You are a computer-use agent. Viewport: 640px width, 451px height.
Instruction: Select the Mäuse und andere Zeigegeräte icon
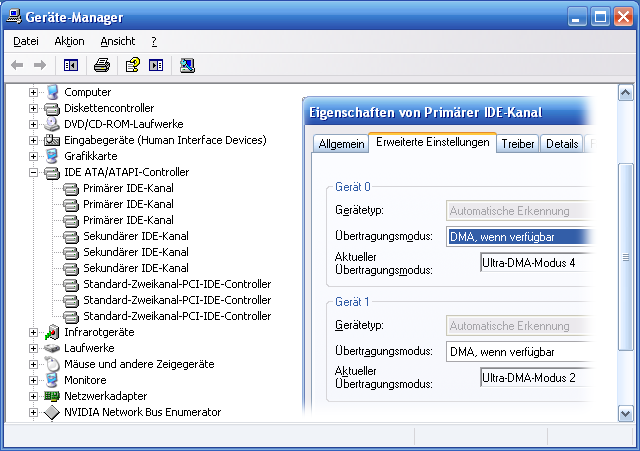52,364
